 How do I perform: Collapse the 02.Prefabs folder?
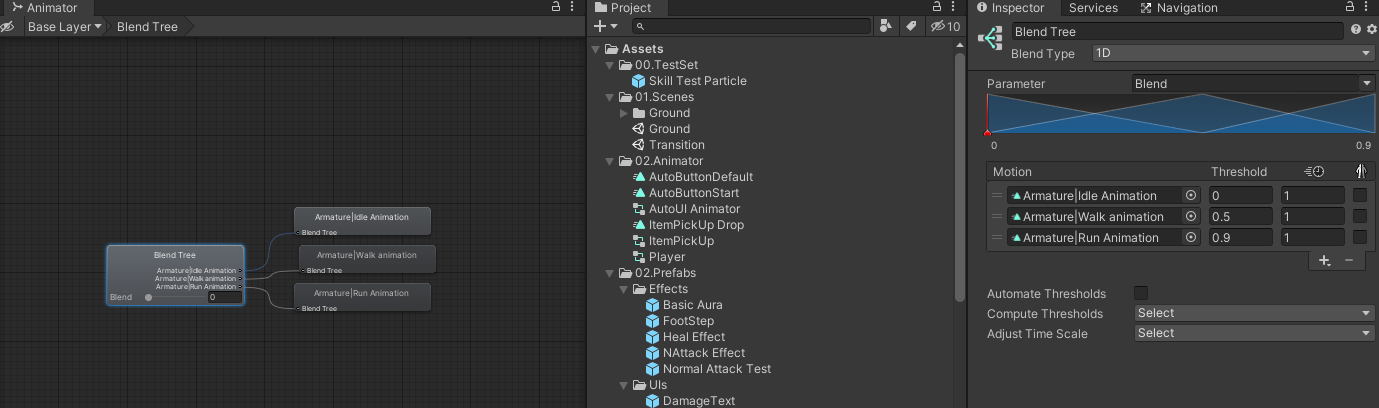tap(610, 273)
